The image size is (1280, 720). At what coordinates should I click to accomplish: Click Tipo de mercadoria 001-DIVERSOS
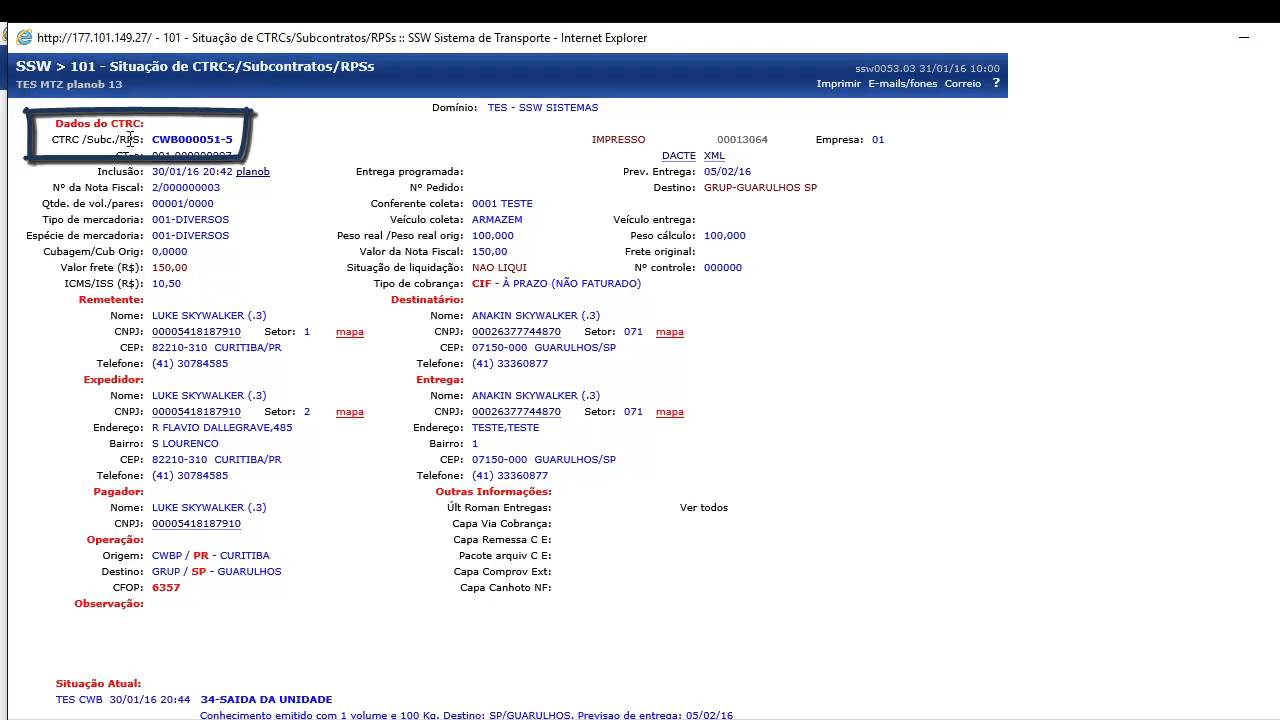tap(190, 220)
